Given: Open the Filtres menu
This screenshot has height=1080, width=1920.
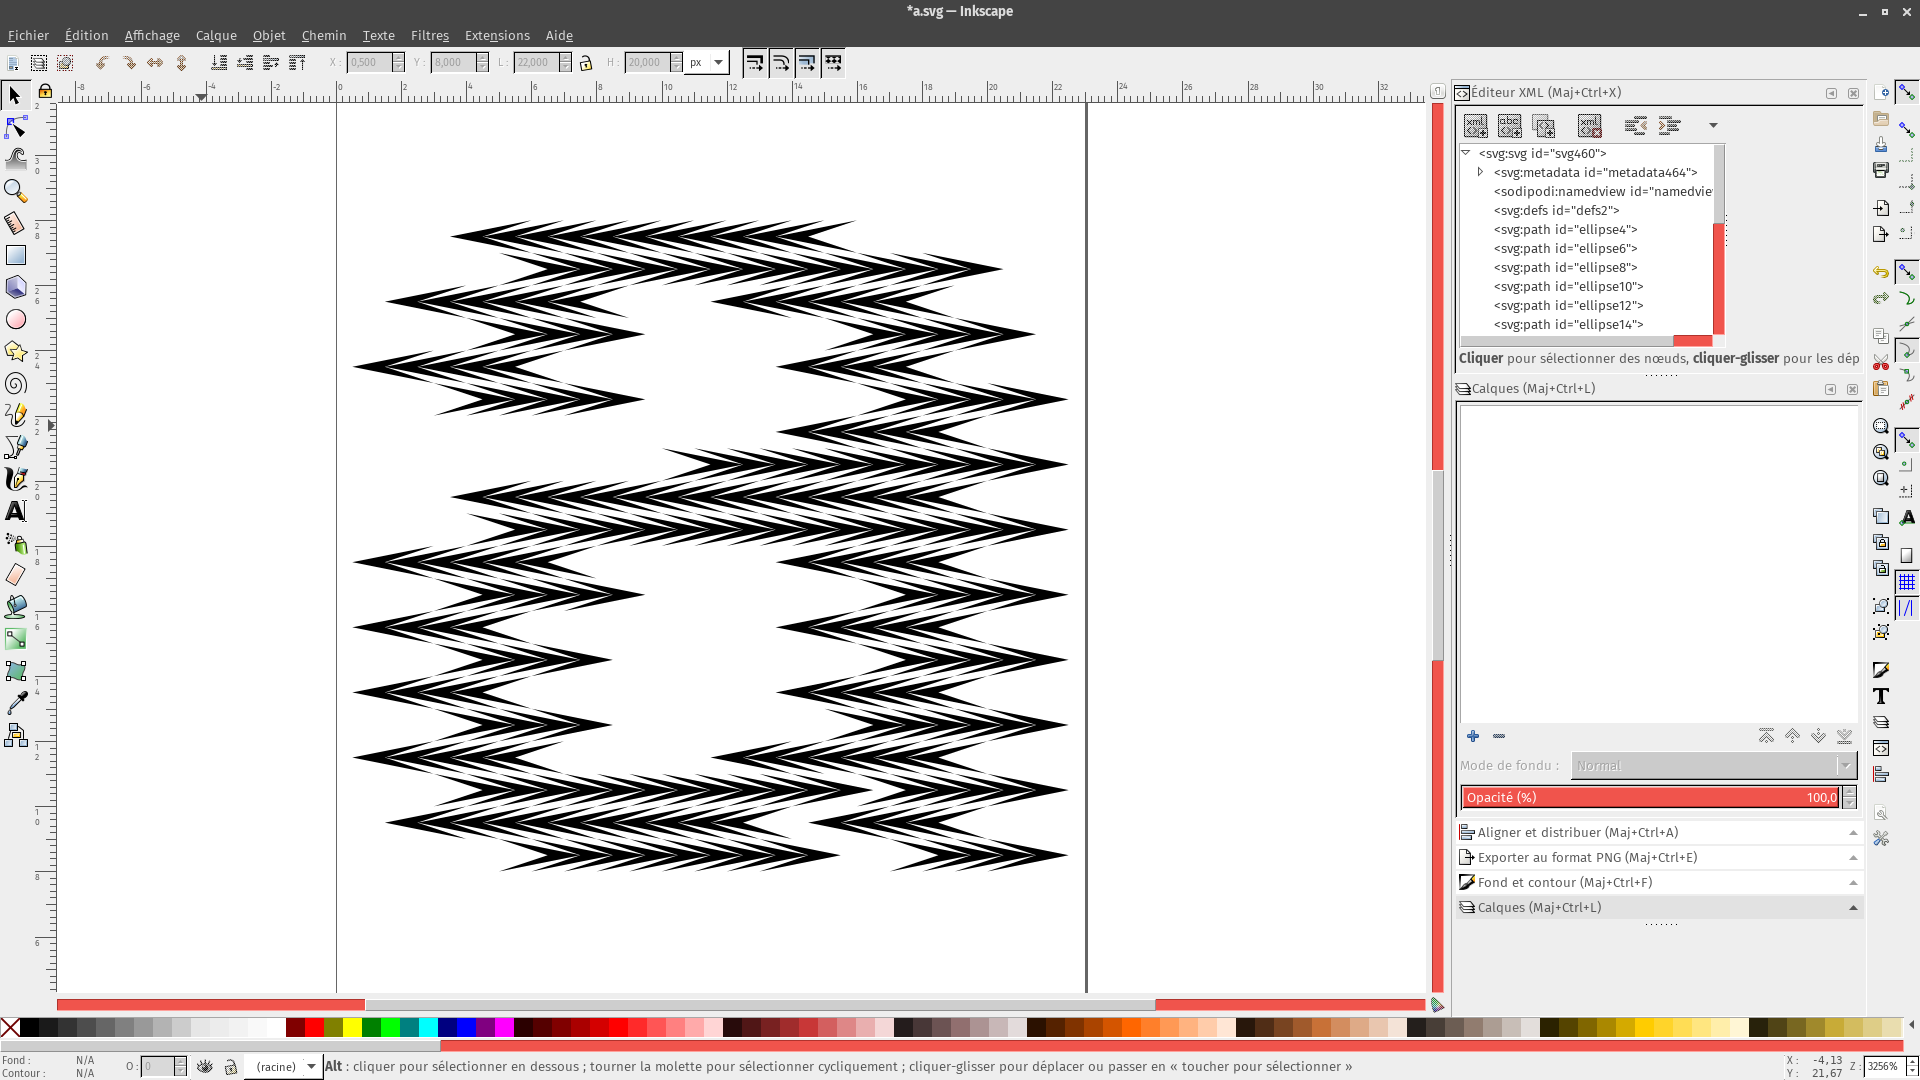Looking at the screenshot, I should [429, 35].
